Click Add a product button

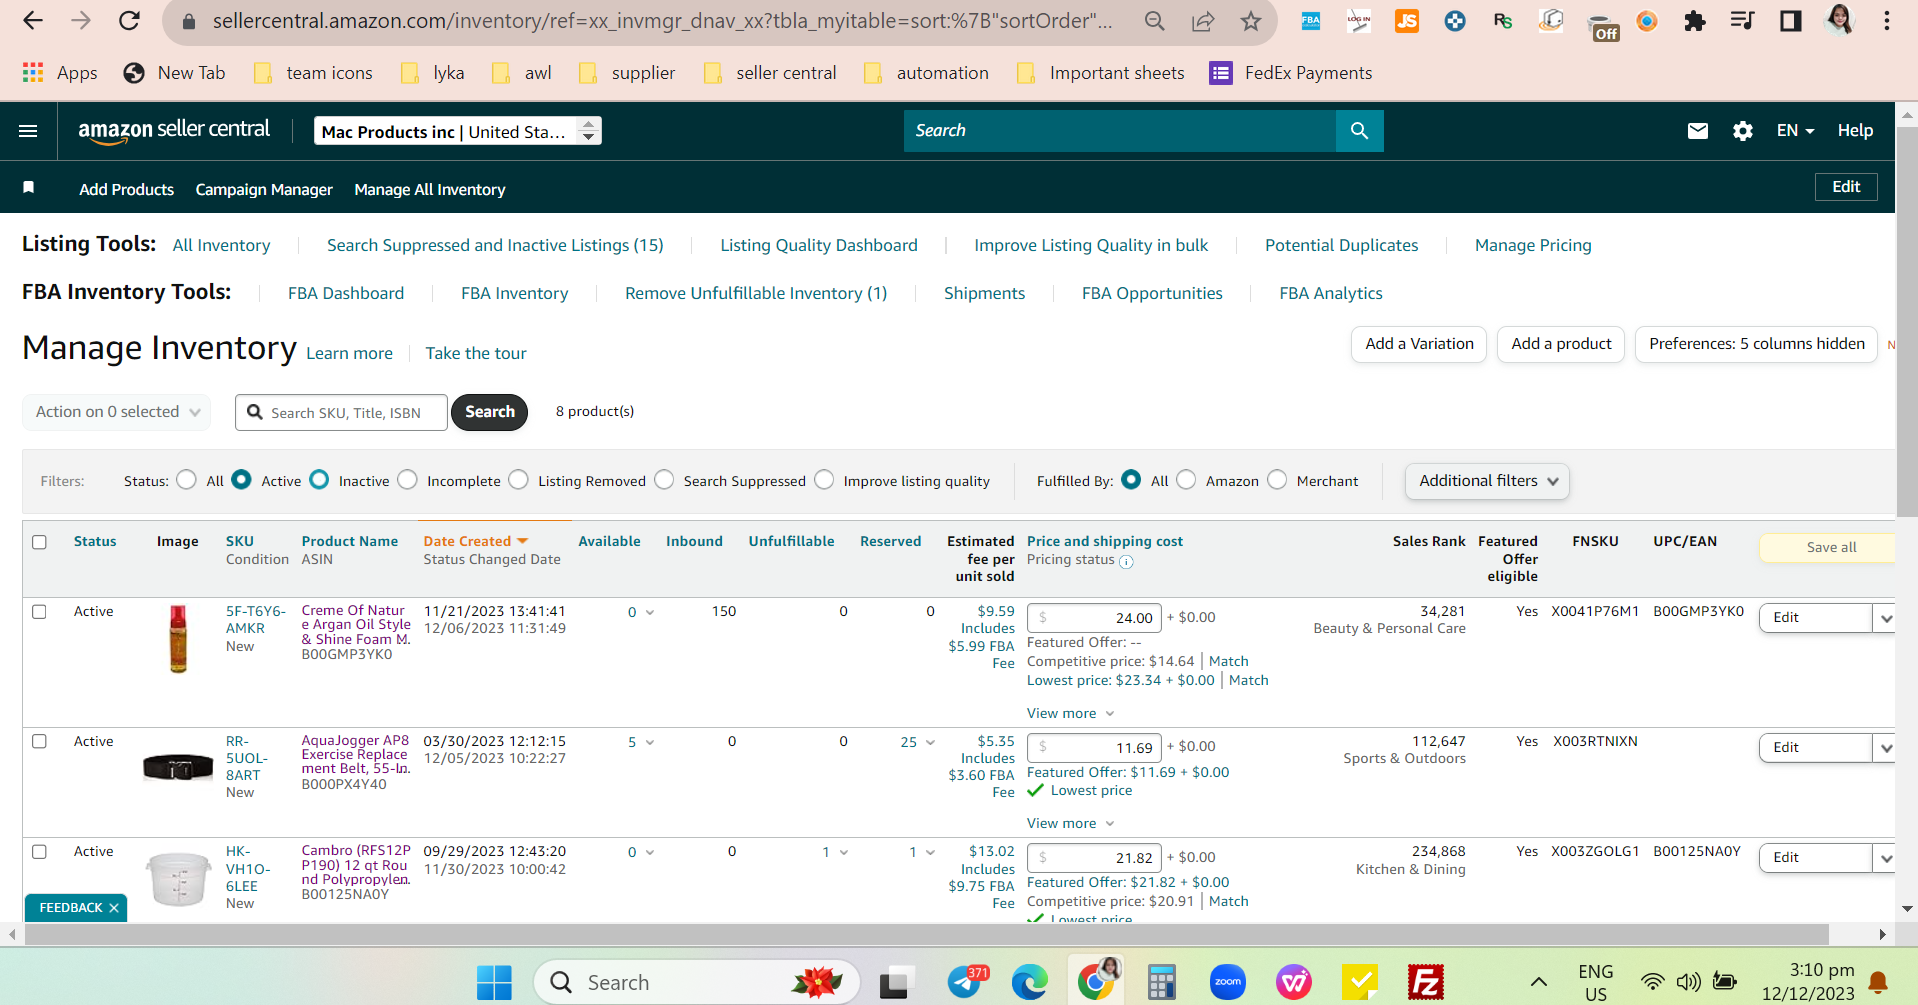[x=1561, y=344]
